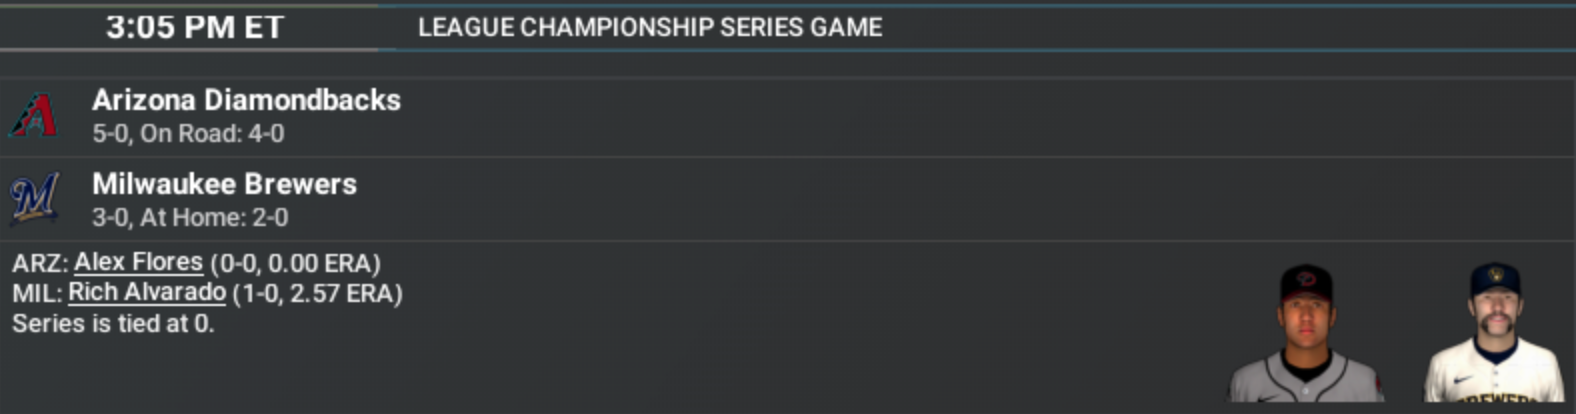
Task: Open Alex Flores's player portrait
Action: pos(1305,335)
